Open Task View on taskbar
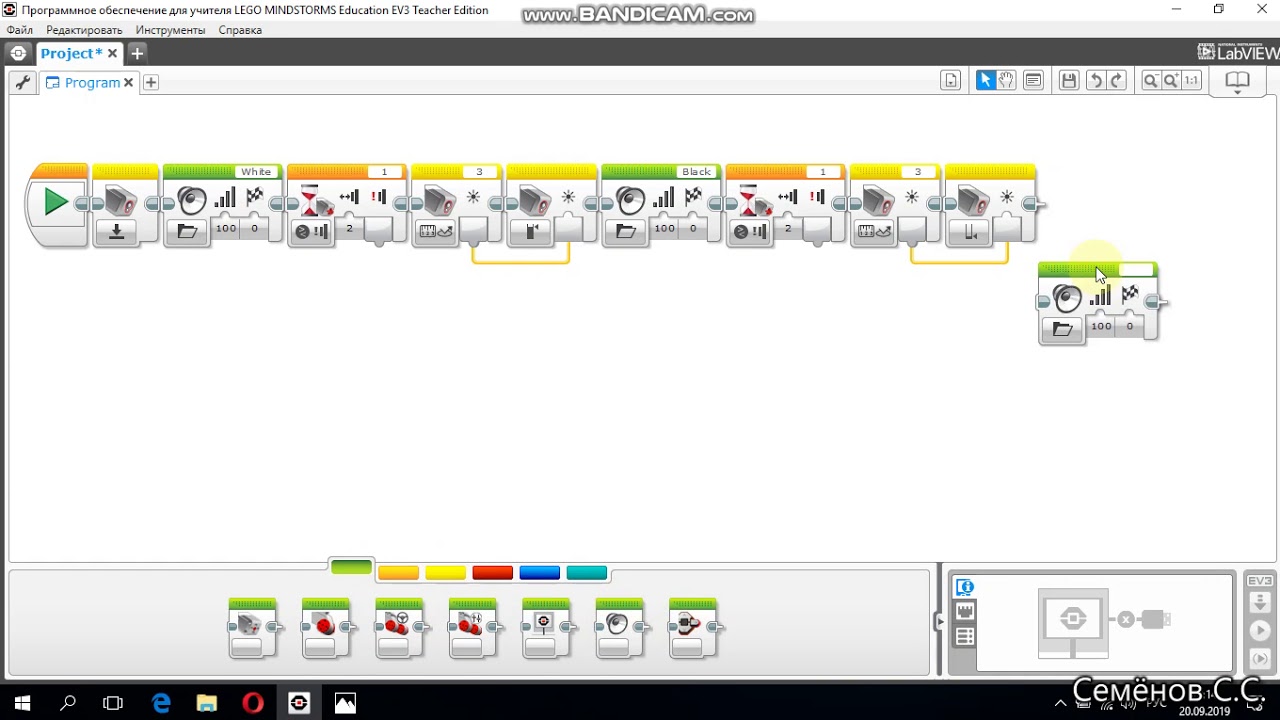Image resolution: width=1280 pixels, height=720 pixels. pos(113,704)
